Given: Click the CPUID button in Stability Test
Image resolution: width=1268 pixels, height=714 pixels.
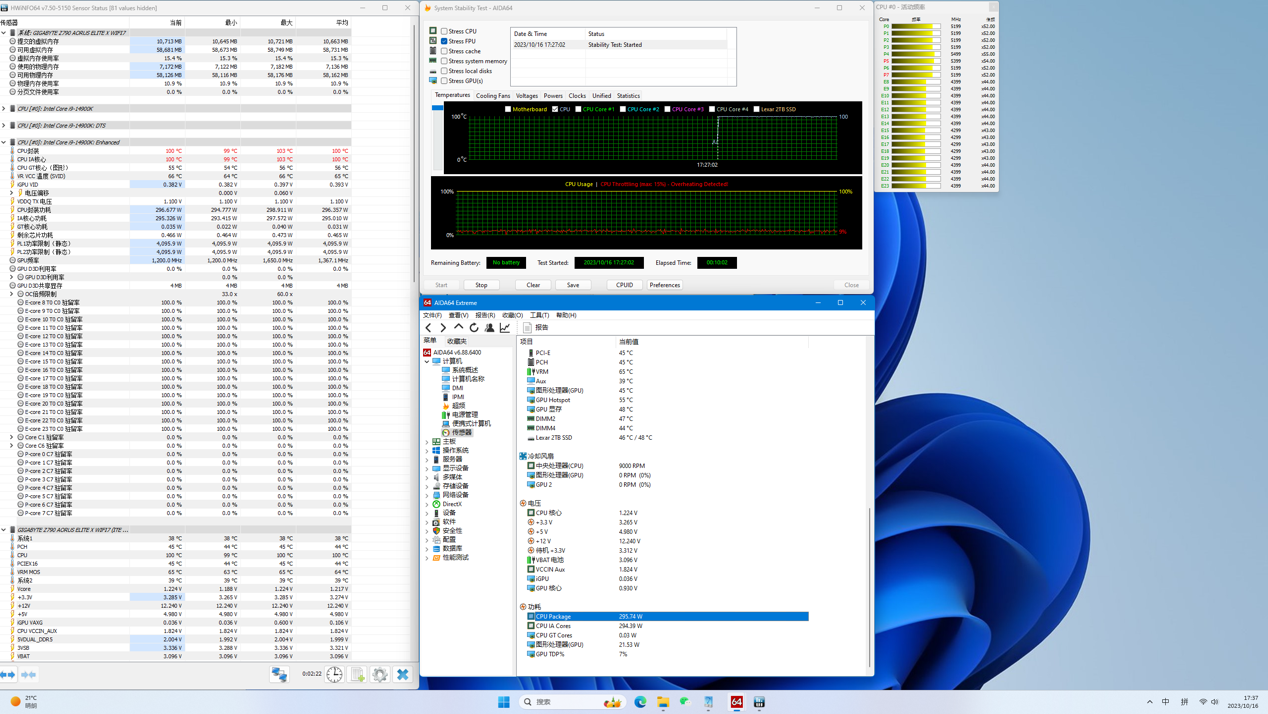Looking at the screenshot, I should (624, 285).
